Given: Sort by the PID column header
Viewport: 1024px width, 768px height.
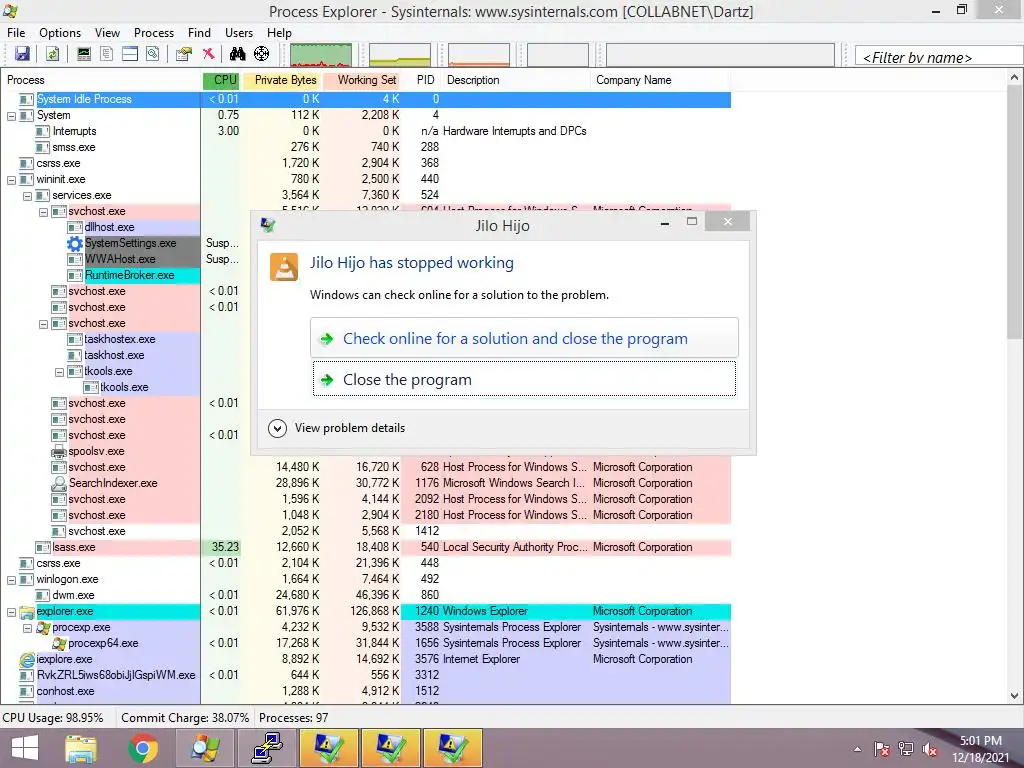Looking at the screenshot, I should (x=422, y=80).
